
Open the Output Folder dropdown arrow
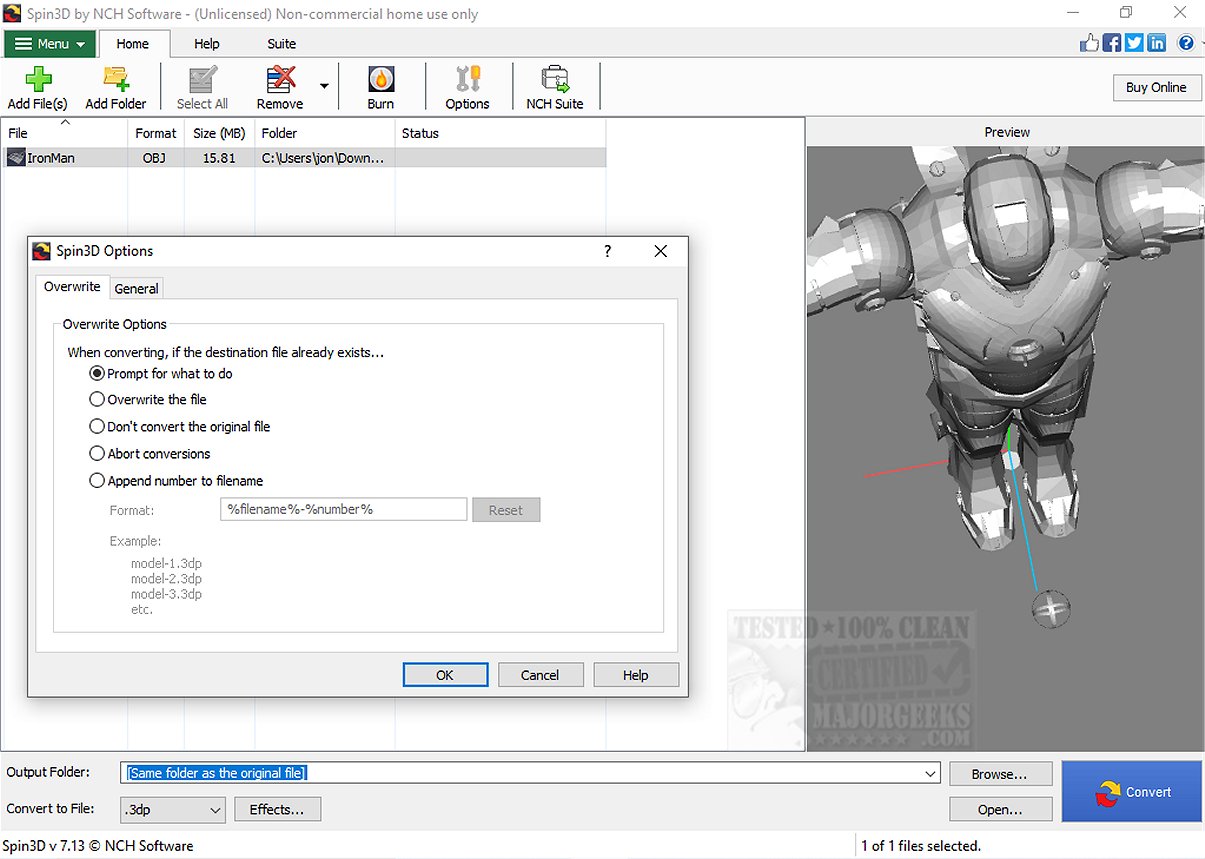[931, 773]
